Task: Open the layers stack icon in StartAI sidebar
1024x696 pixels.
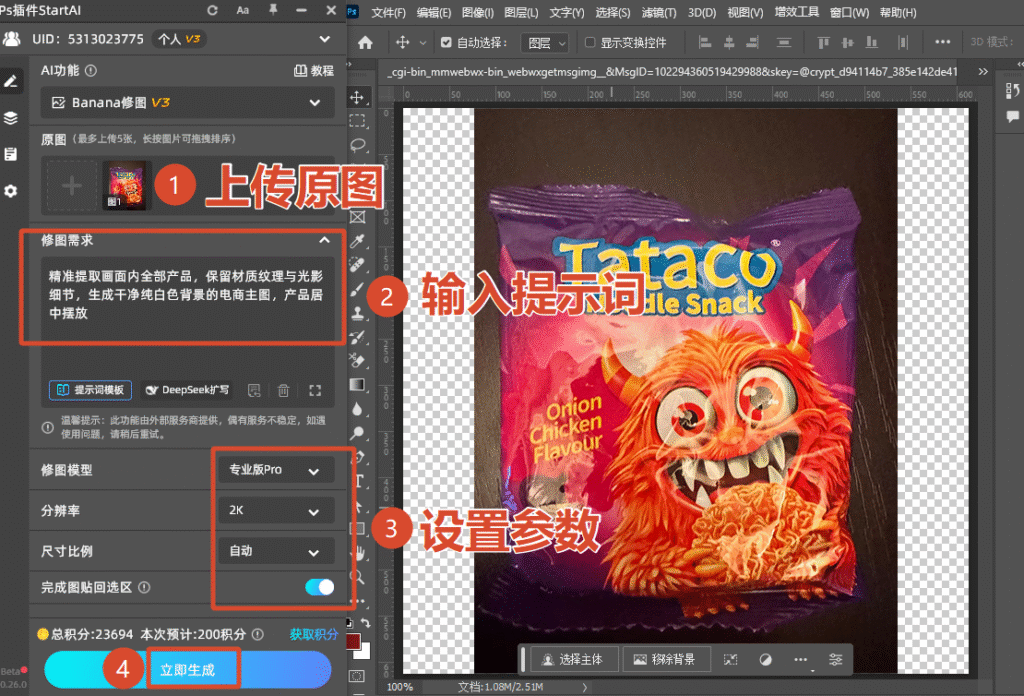Action: 11,118
